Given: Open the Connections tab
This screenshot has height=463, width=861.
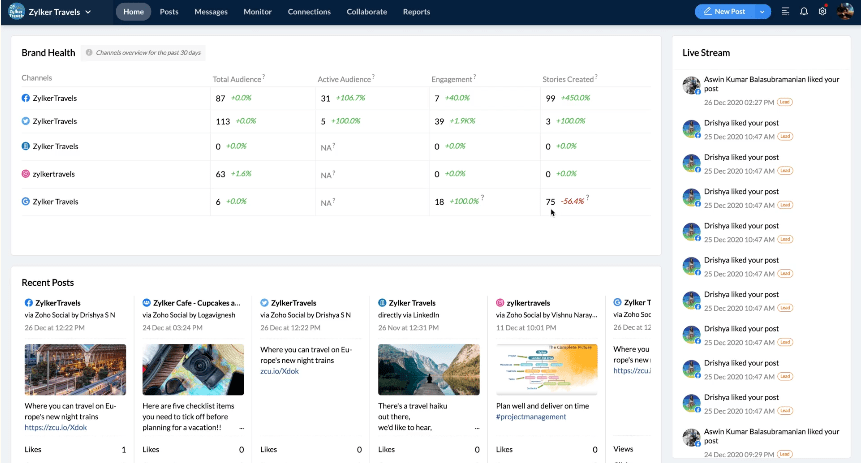Looking at the screenshot, I should tap(309, 12).
